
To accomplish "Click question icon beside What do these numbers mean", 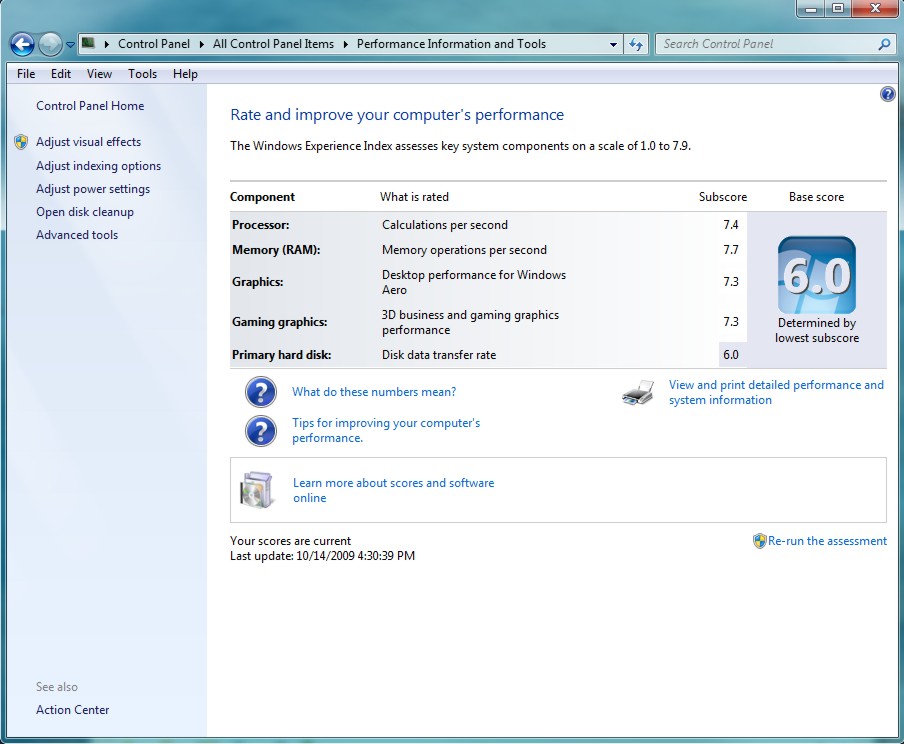I will [261, 392].
